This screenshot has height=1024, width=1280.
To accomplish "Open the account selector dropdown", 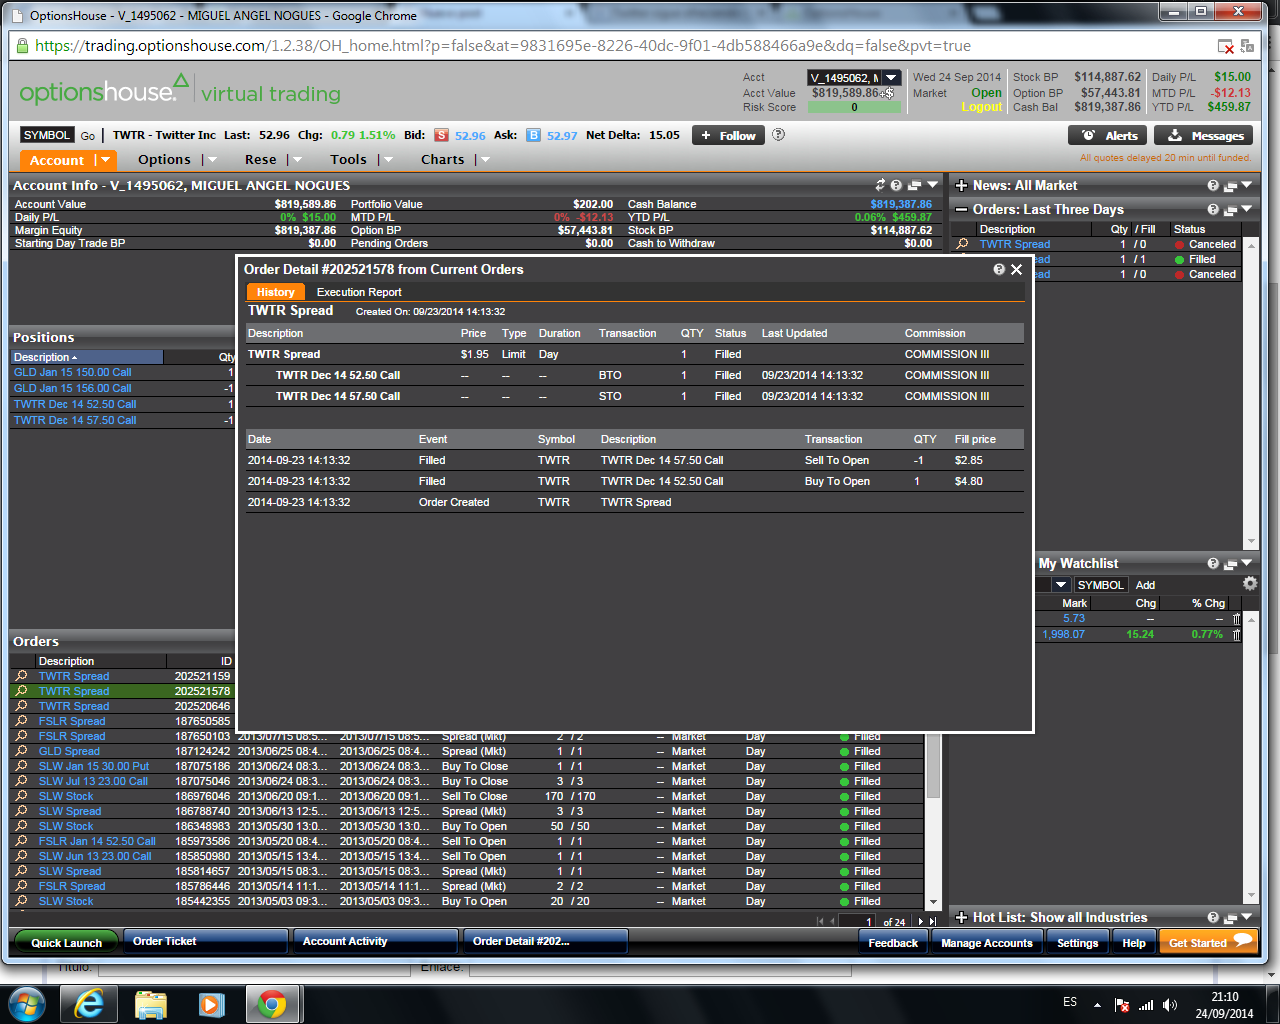I will (x=891, y=77).
